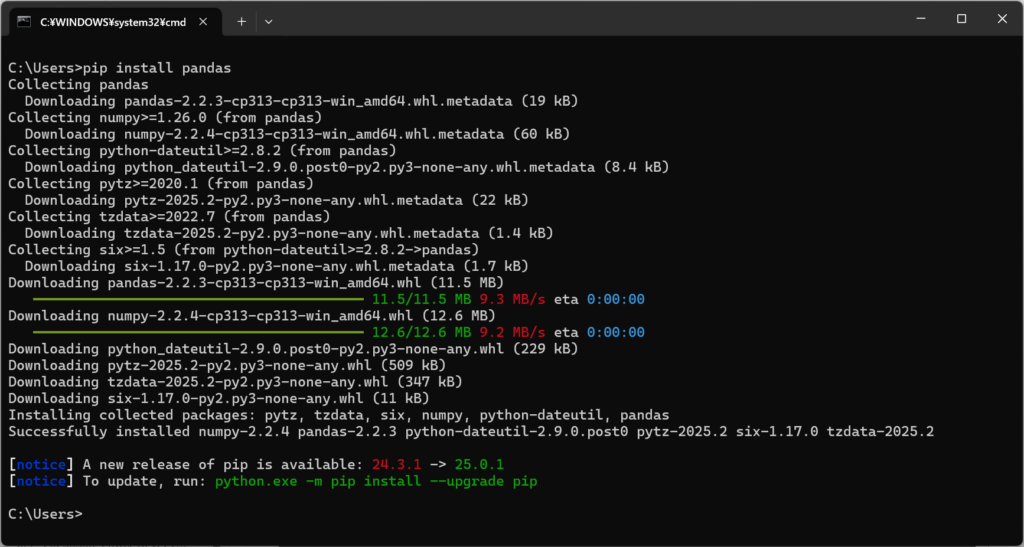Click the python_dateutil whl (229 kB) download line
The width and height of the screenshot is (1024, 547).
(x=293, y=349)
